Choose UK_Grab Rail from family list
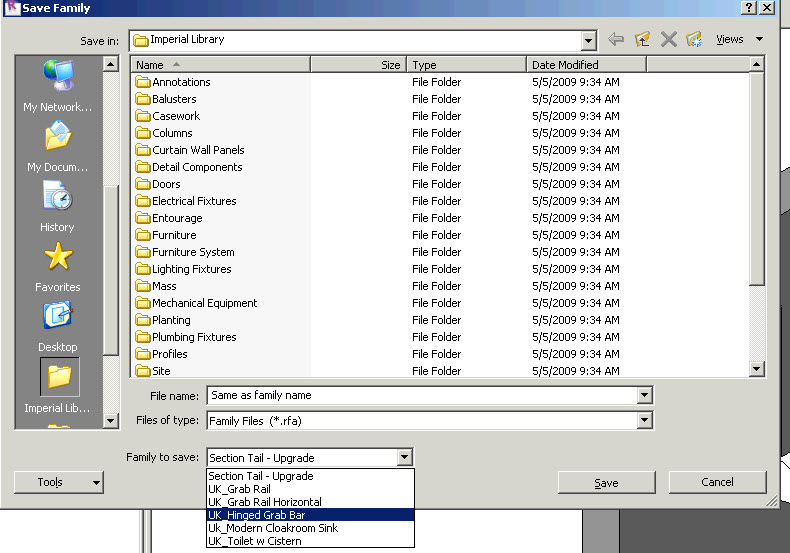 click(x=310, y=489)
